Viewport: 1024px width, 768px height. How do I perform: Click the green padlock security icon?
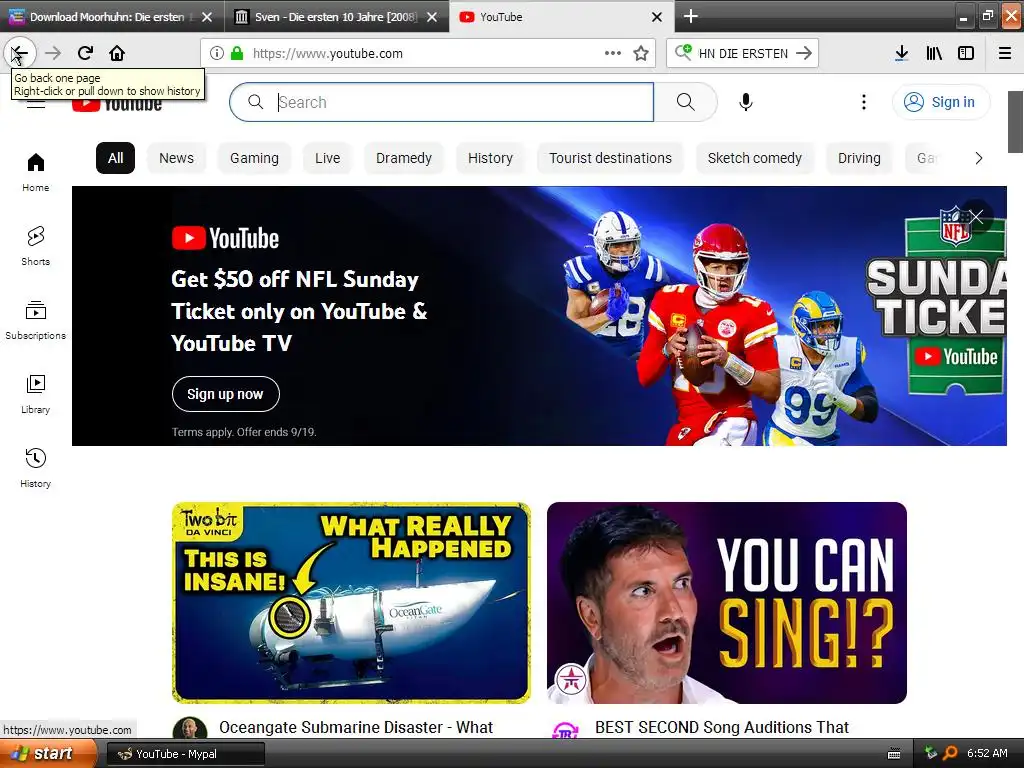[237, 53]
